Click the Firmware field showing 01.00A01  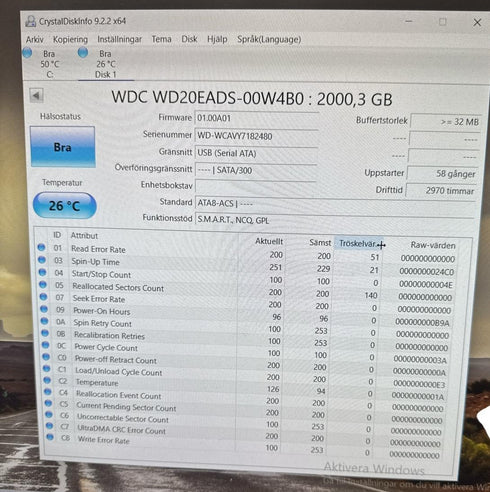[256, 118]
